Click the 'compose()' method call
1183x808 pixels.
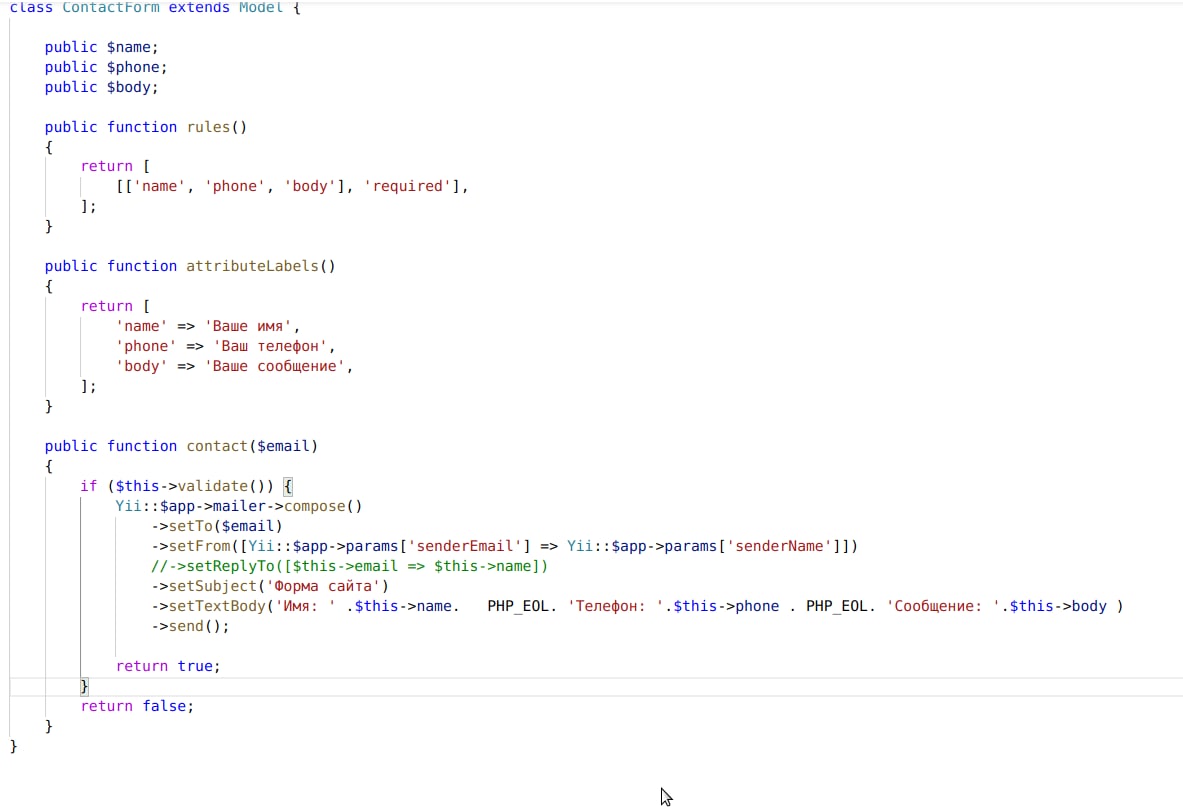coord(323,505)
